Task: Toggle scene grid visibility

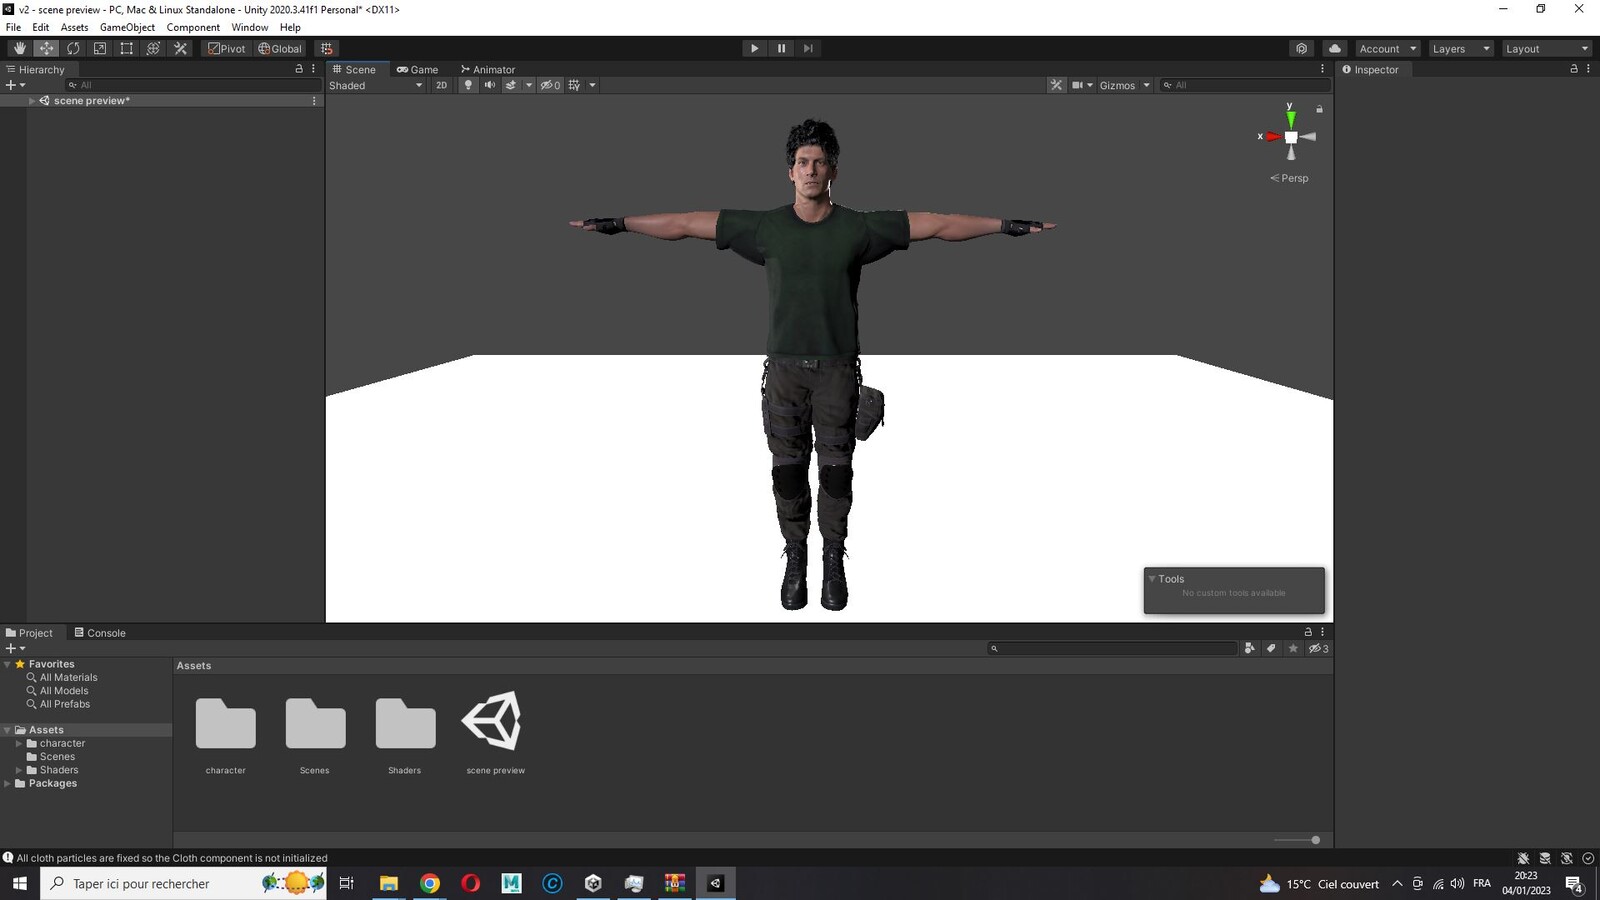Action: coord(574,85)
